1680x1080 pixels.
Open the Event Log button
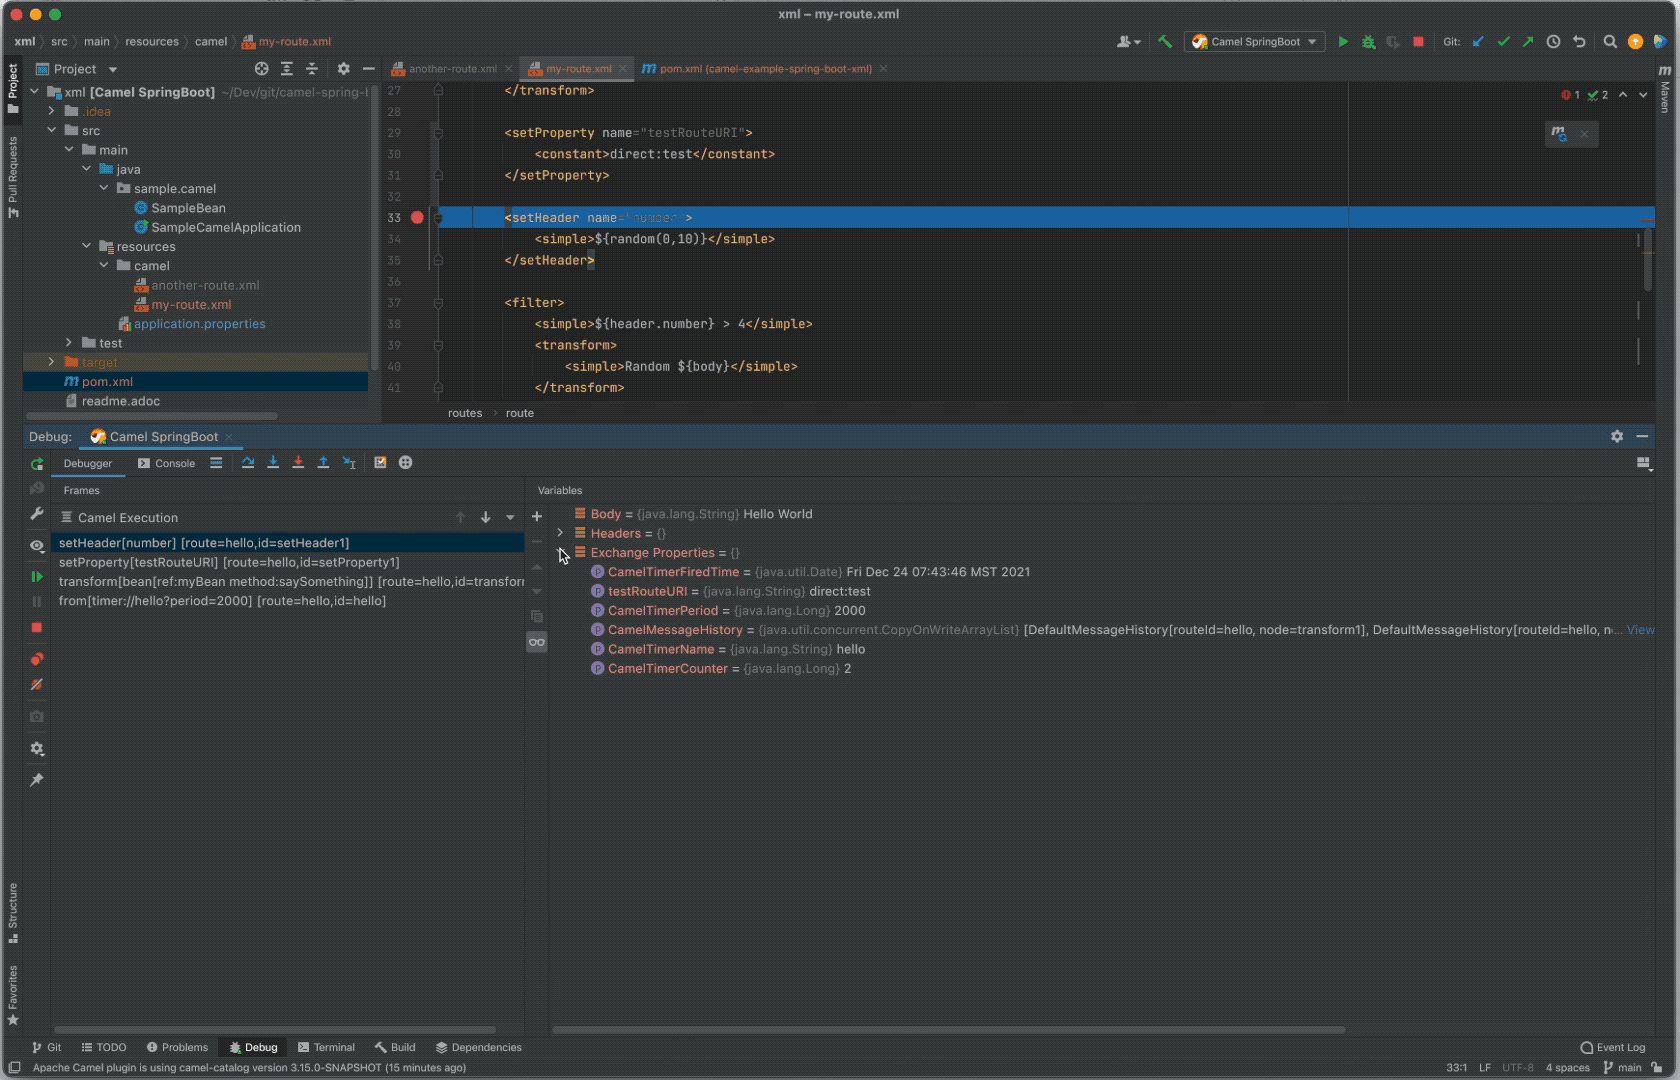(x=1612, y=1047)
